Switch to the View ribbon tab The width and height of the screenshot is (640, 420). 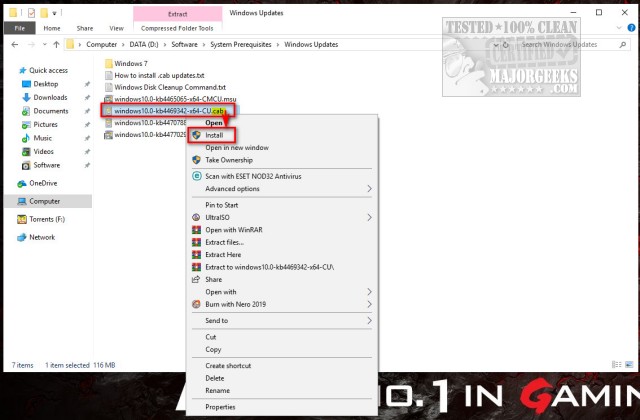click(x=116, y=28)
